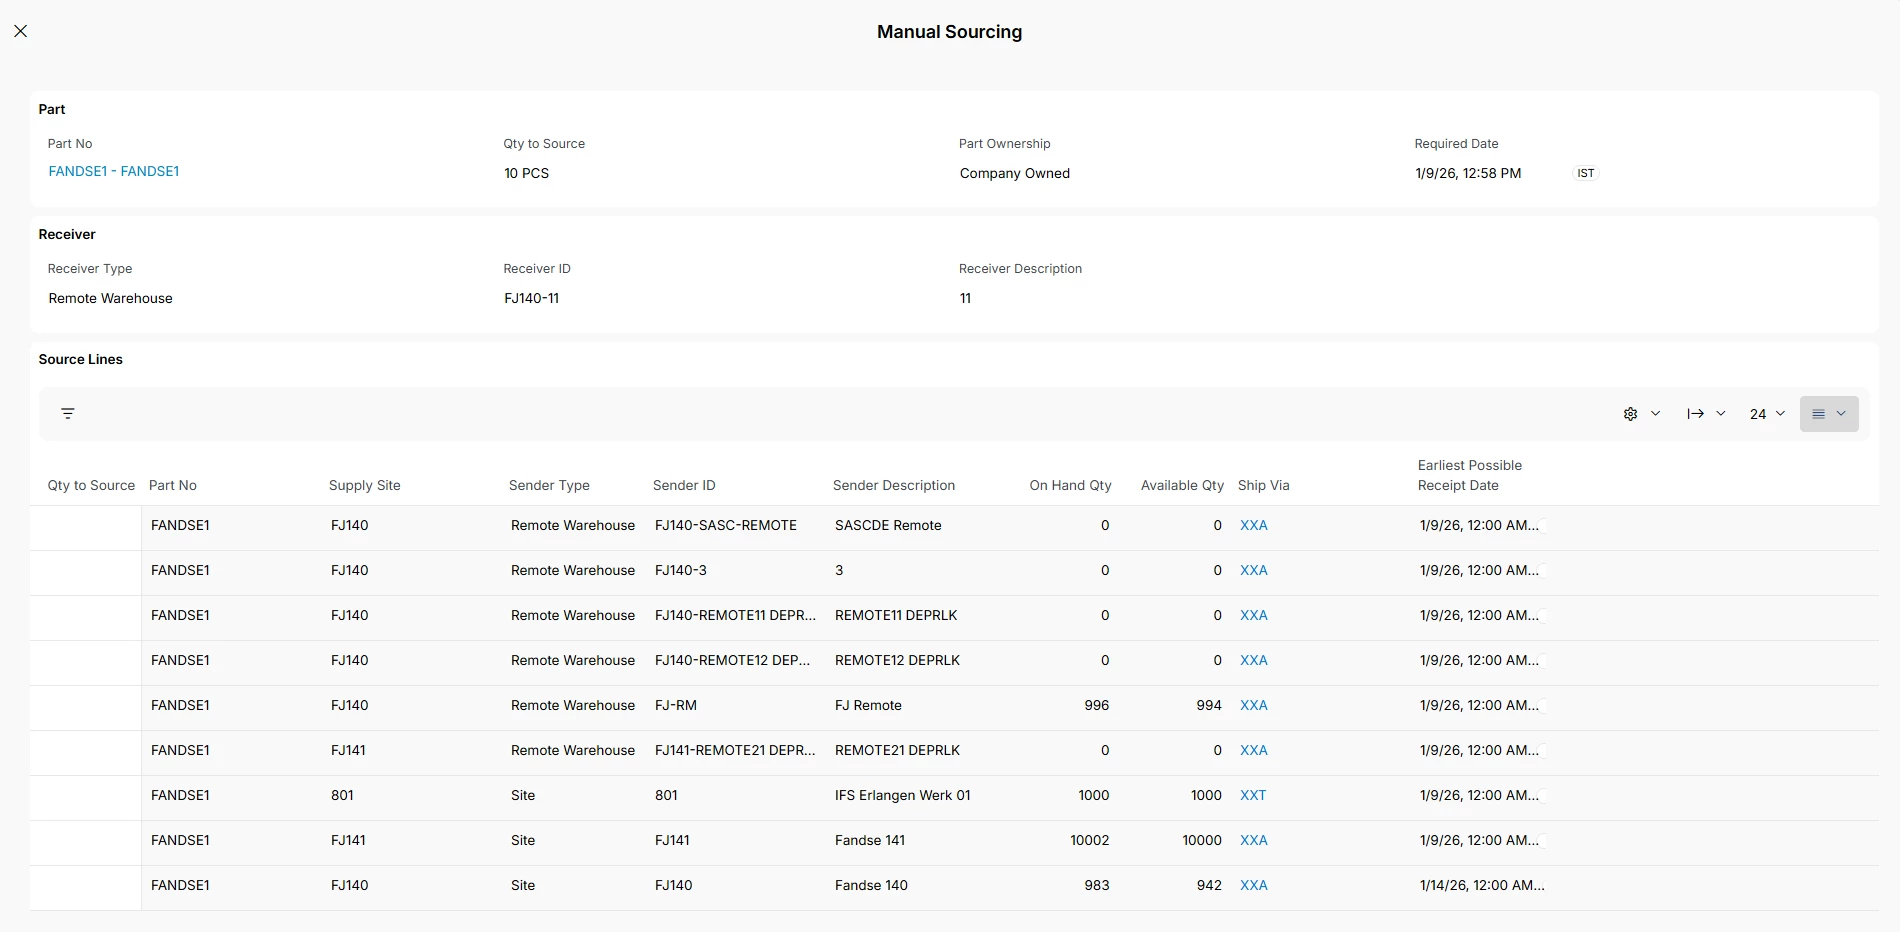Open the FANDSE1 - FANDSE1 part link
1900x932 pixels.
[114, 171]
